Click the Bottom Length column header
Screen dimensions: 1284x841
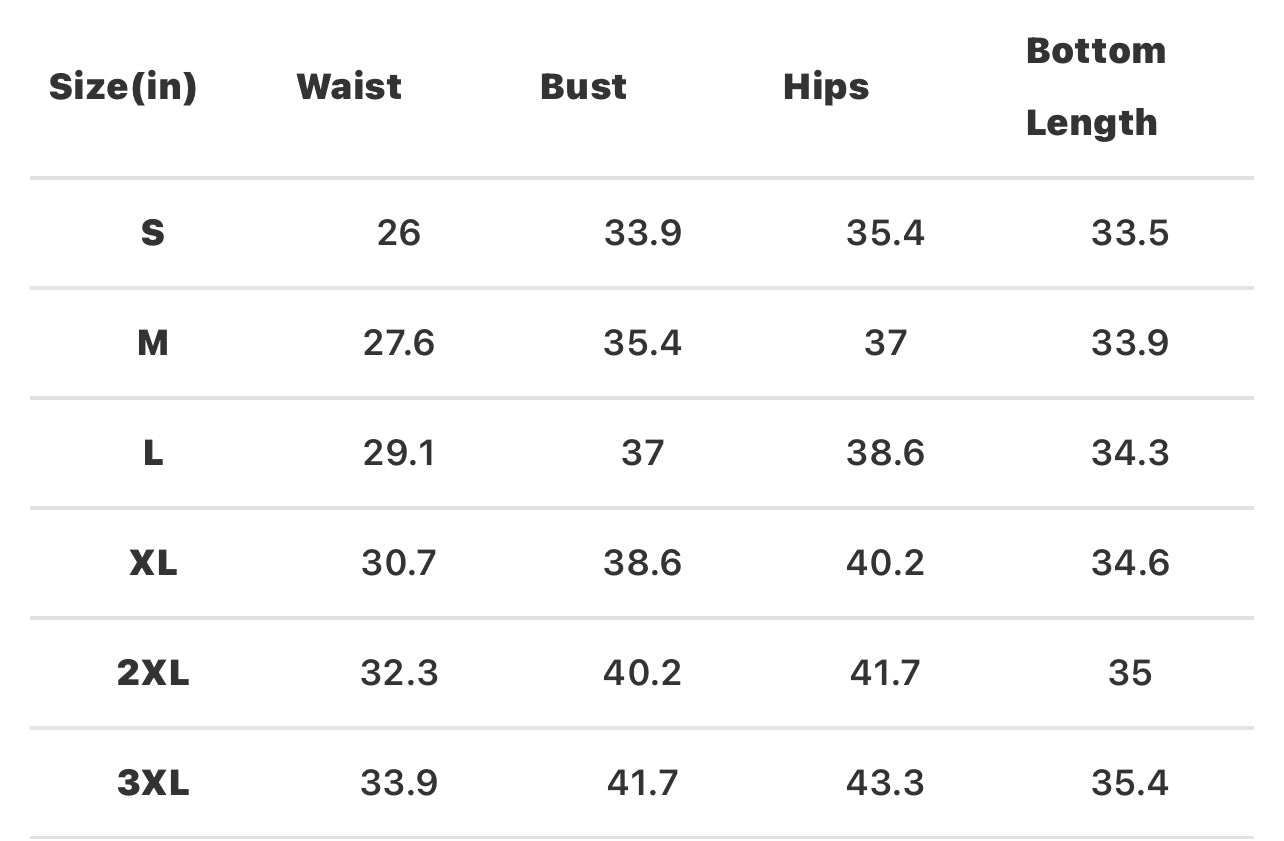pos(1095,87)
